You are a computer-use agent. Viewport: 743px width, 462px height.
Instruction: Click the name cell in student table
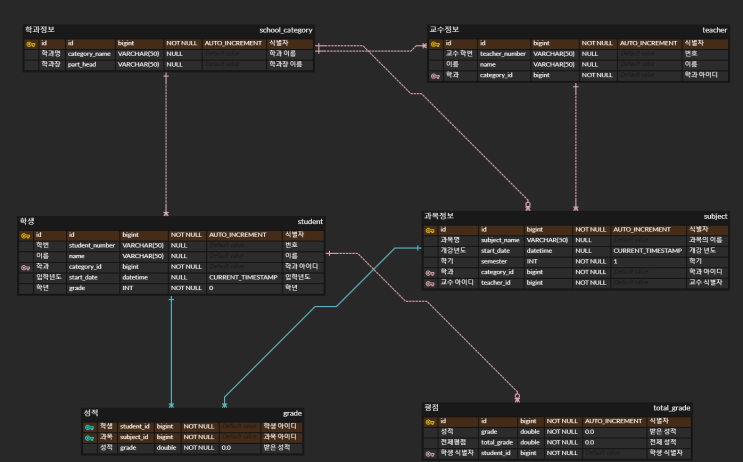pyautogui.click(x=92, y=256)
